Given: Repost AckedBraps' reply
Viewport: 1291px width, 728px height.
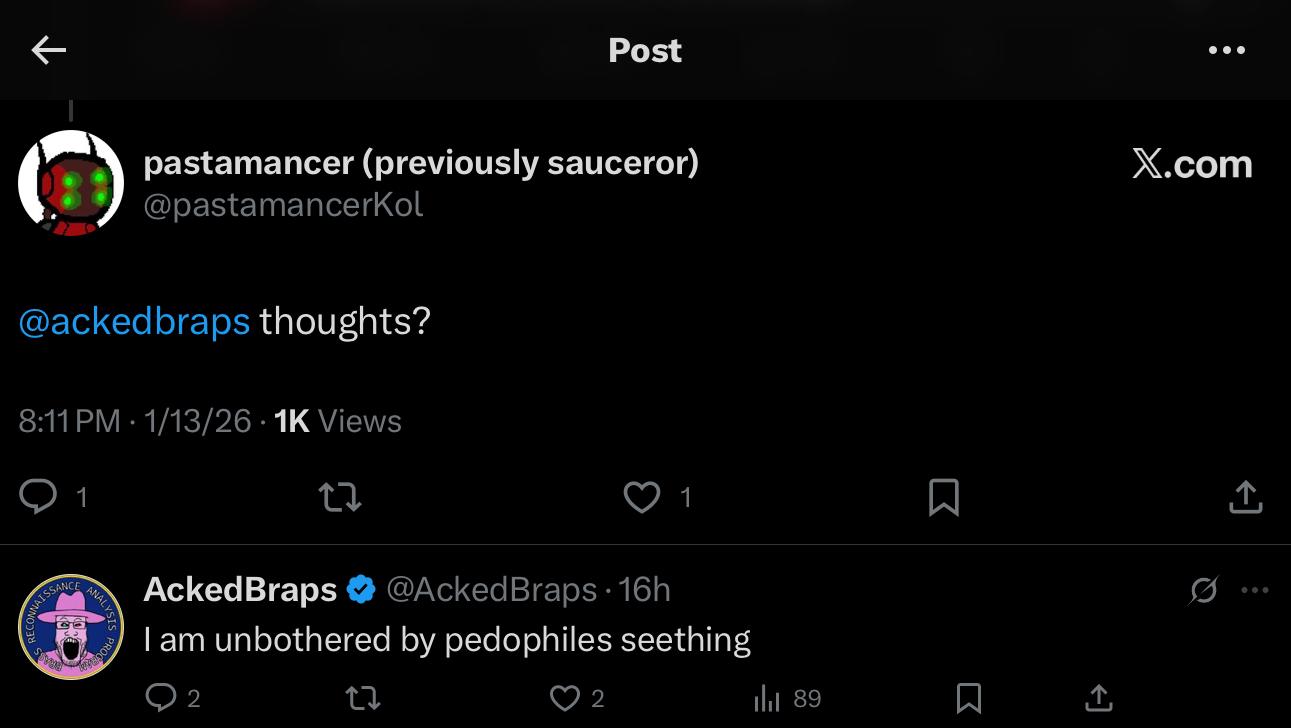Looking at the screenshot, I should click(x=362, y=697).
